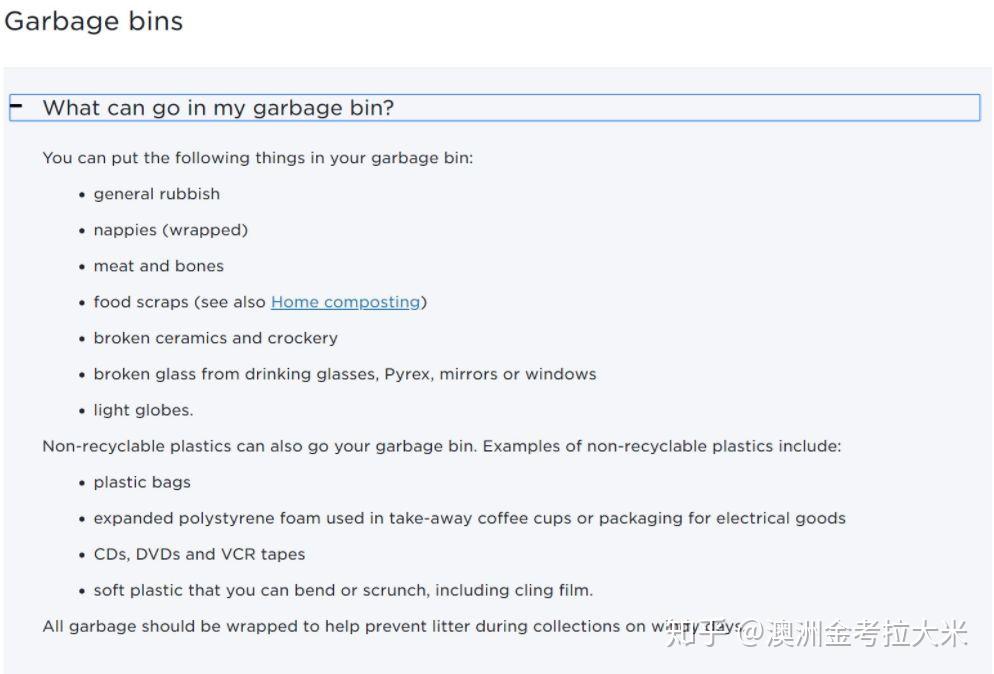Click 'broken ceramics and crockery' item
The image size is (994, 674).
(x=216, y=339)
